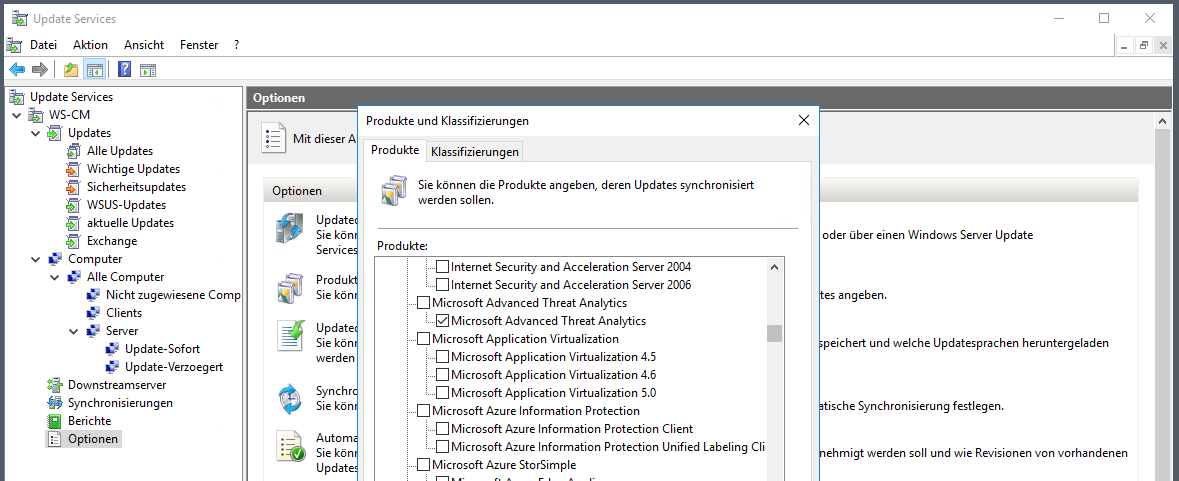Image resolution: width=1179 pixels, height=481 pixels.
Task: Click the Produkte list scrollbar thumb
Action: click(x=774, y=333)
